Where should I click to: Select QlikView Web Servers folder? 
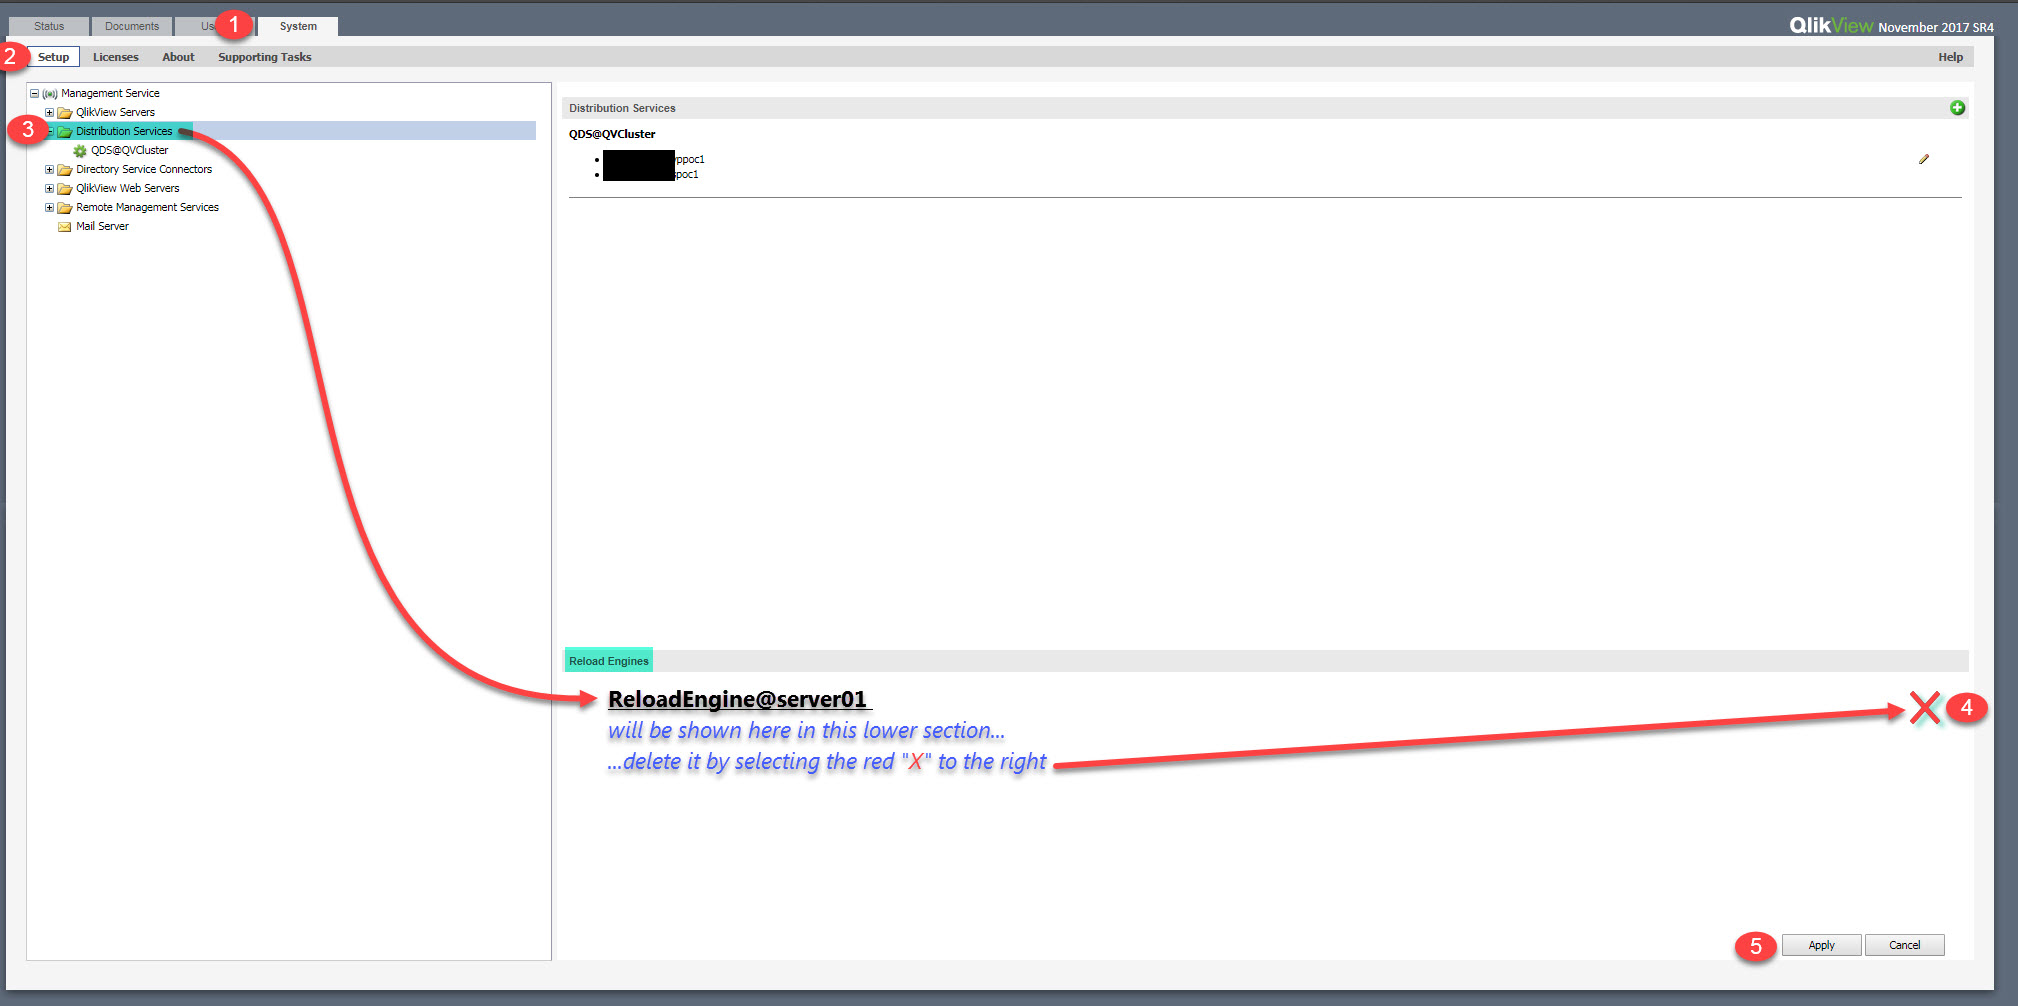coord(128,188)
